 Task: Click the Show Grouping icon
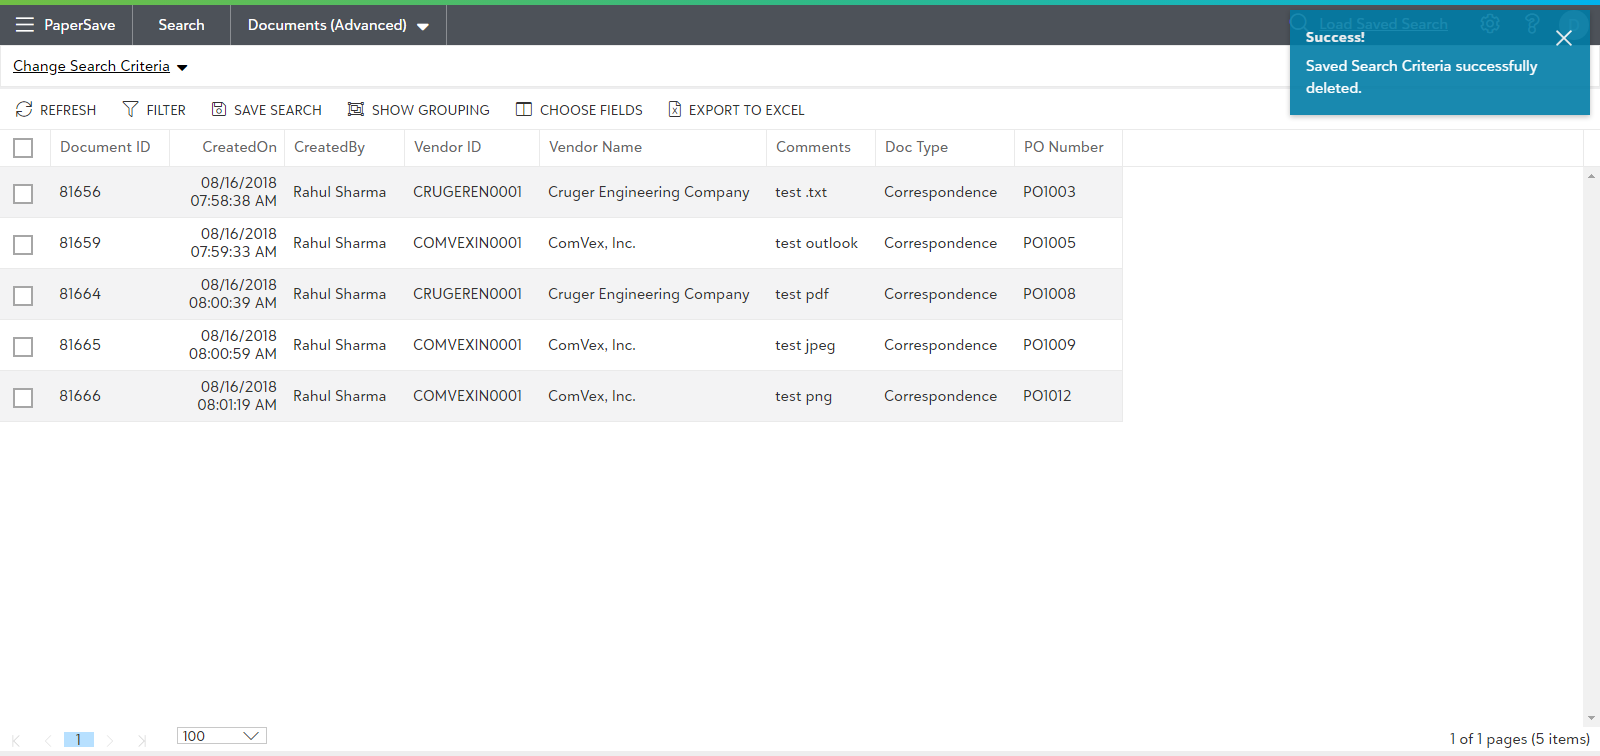pos(355,109)
